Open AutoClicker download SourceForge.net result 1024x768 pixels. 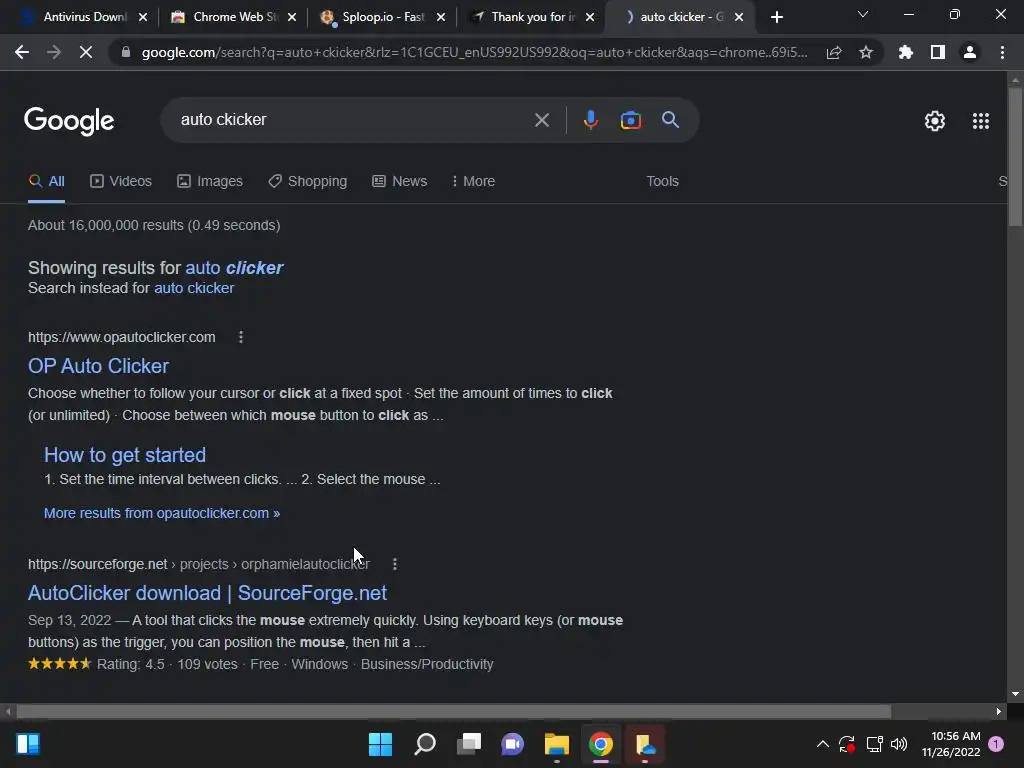(207, 593)
